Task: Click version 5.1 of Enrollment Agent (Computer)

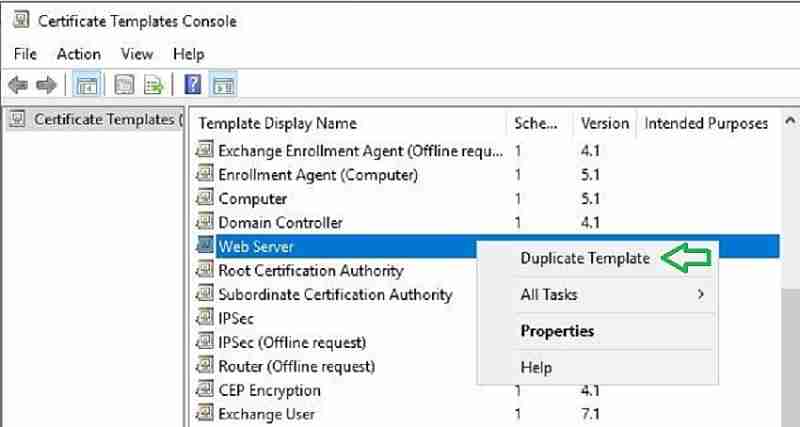Action: click(590, 174)
